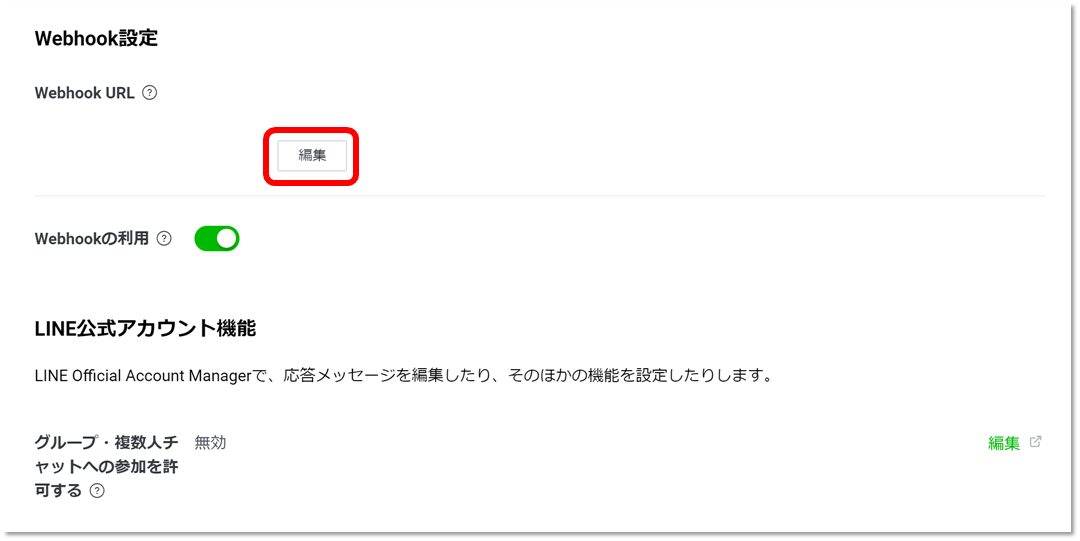Viewport: 1080px width, 541px height.
Task: Click the white knob of the green toggle
Action: point(227,238)
